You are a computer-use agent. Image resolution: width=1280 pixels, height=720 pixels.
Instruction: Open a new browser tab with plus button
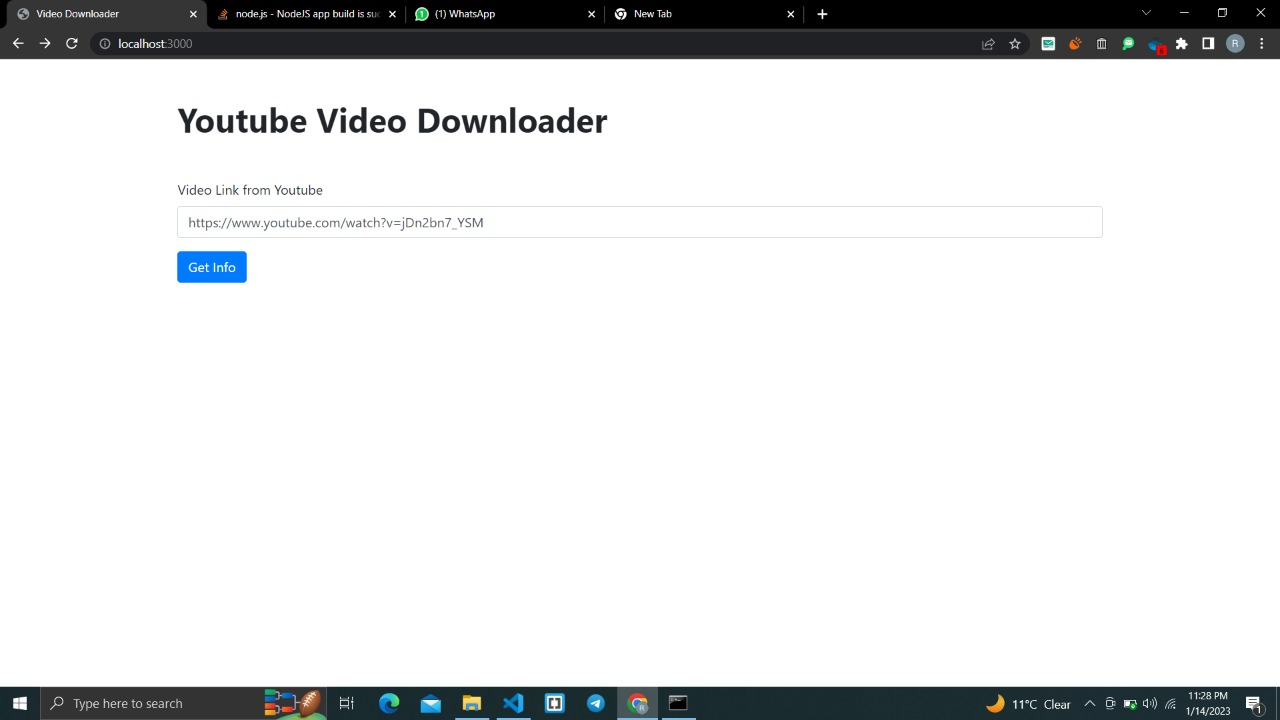822,14
